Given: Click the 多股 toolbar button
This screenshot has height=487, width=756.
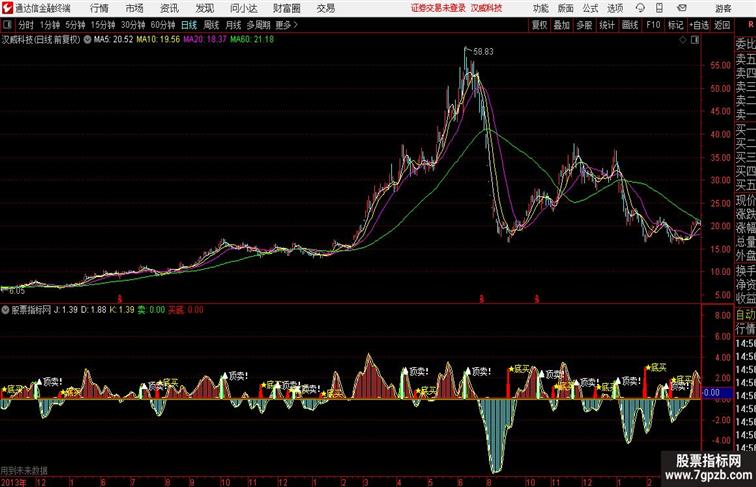Looking at the screenshot, I should (584, 25).
